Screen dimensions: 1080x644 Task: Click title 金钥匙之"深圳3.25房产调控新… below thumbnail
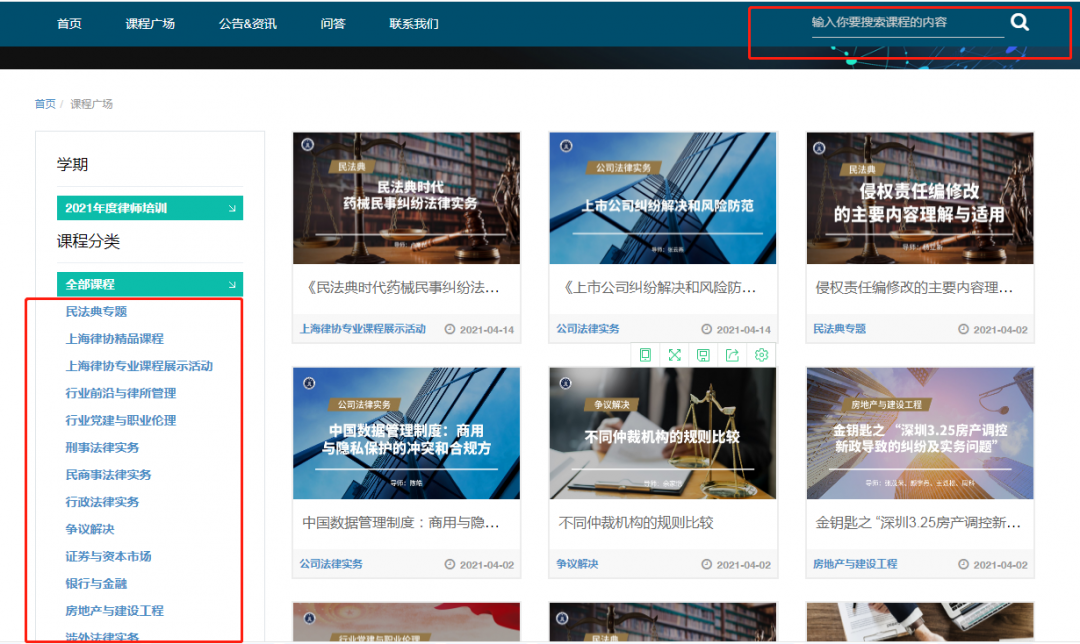pyautogui.click(x=918, y=523)
